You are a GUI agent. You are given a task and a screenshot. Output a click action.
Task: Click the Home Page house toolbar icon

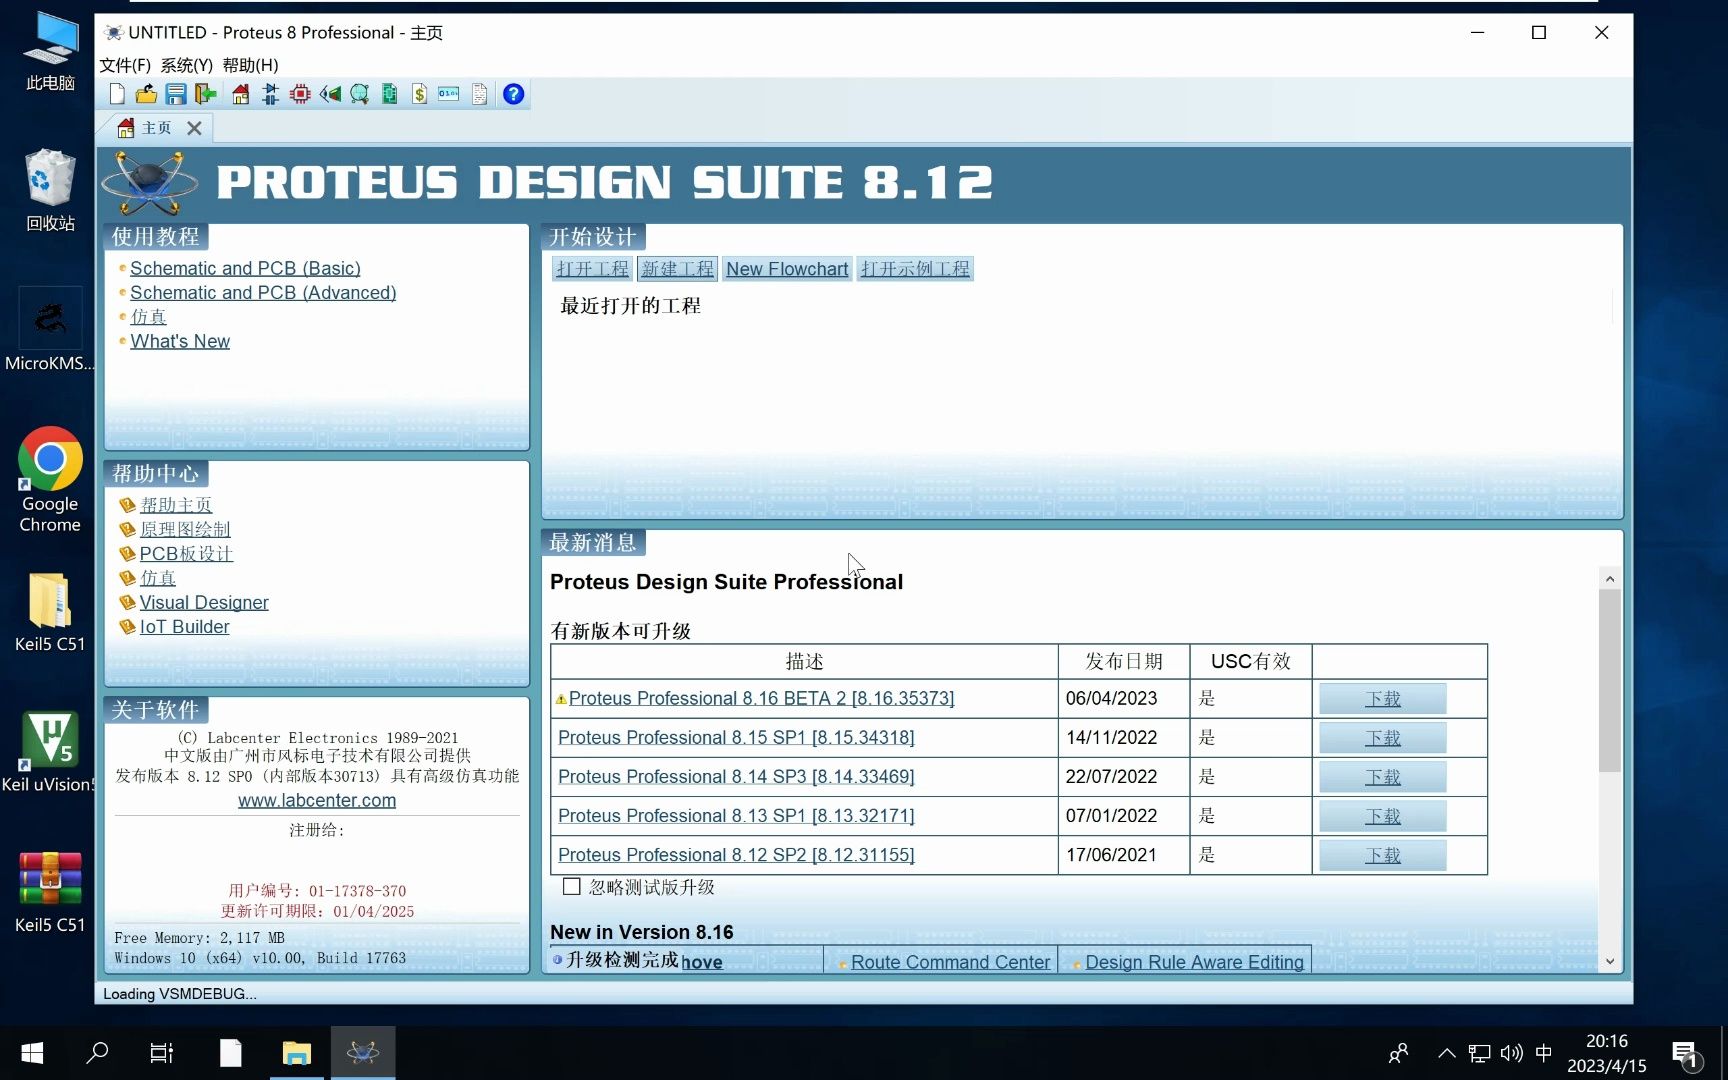240,94
